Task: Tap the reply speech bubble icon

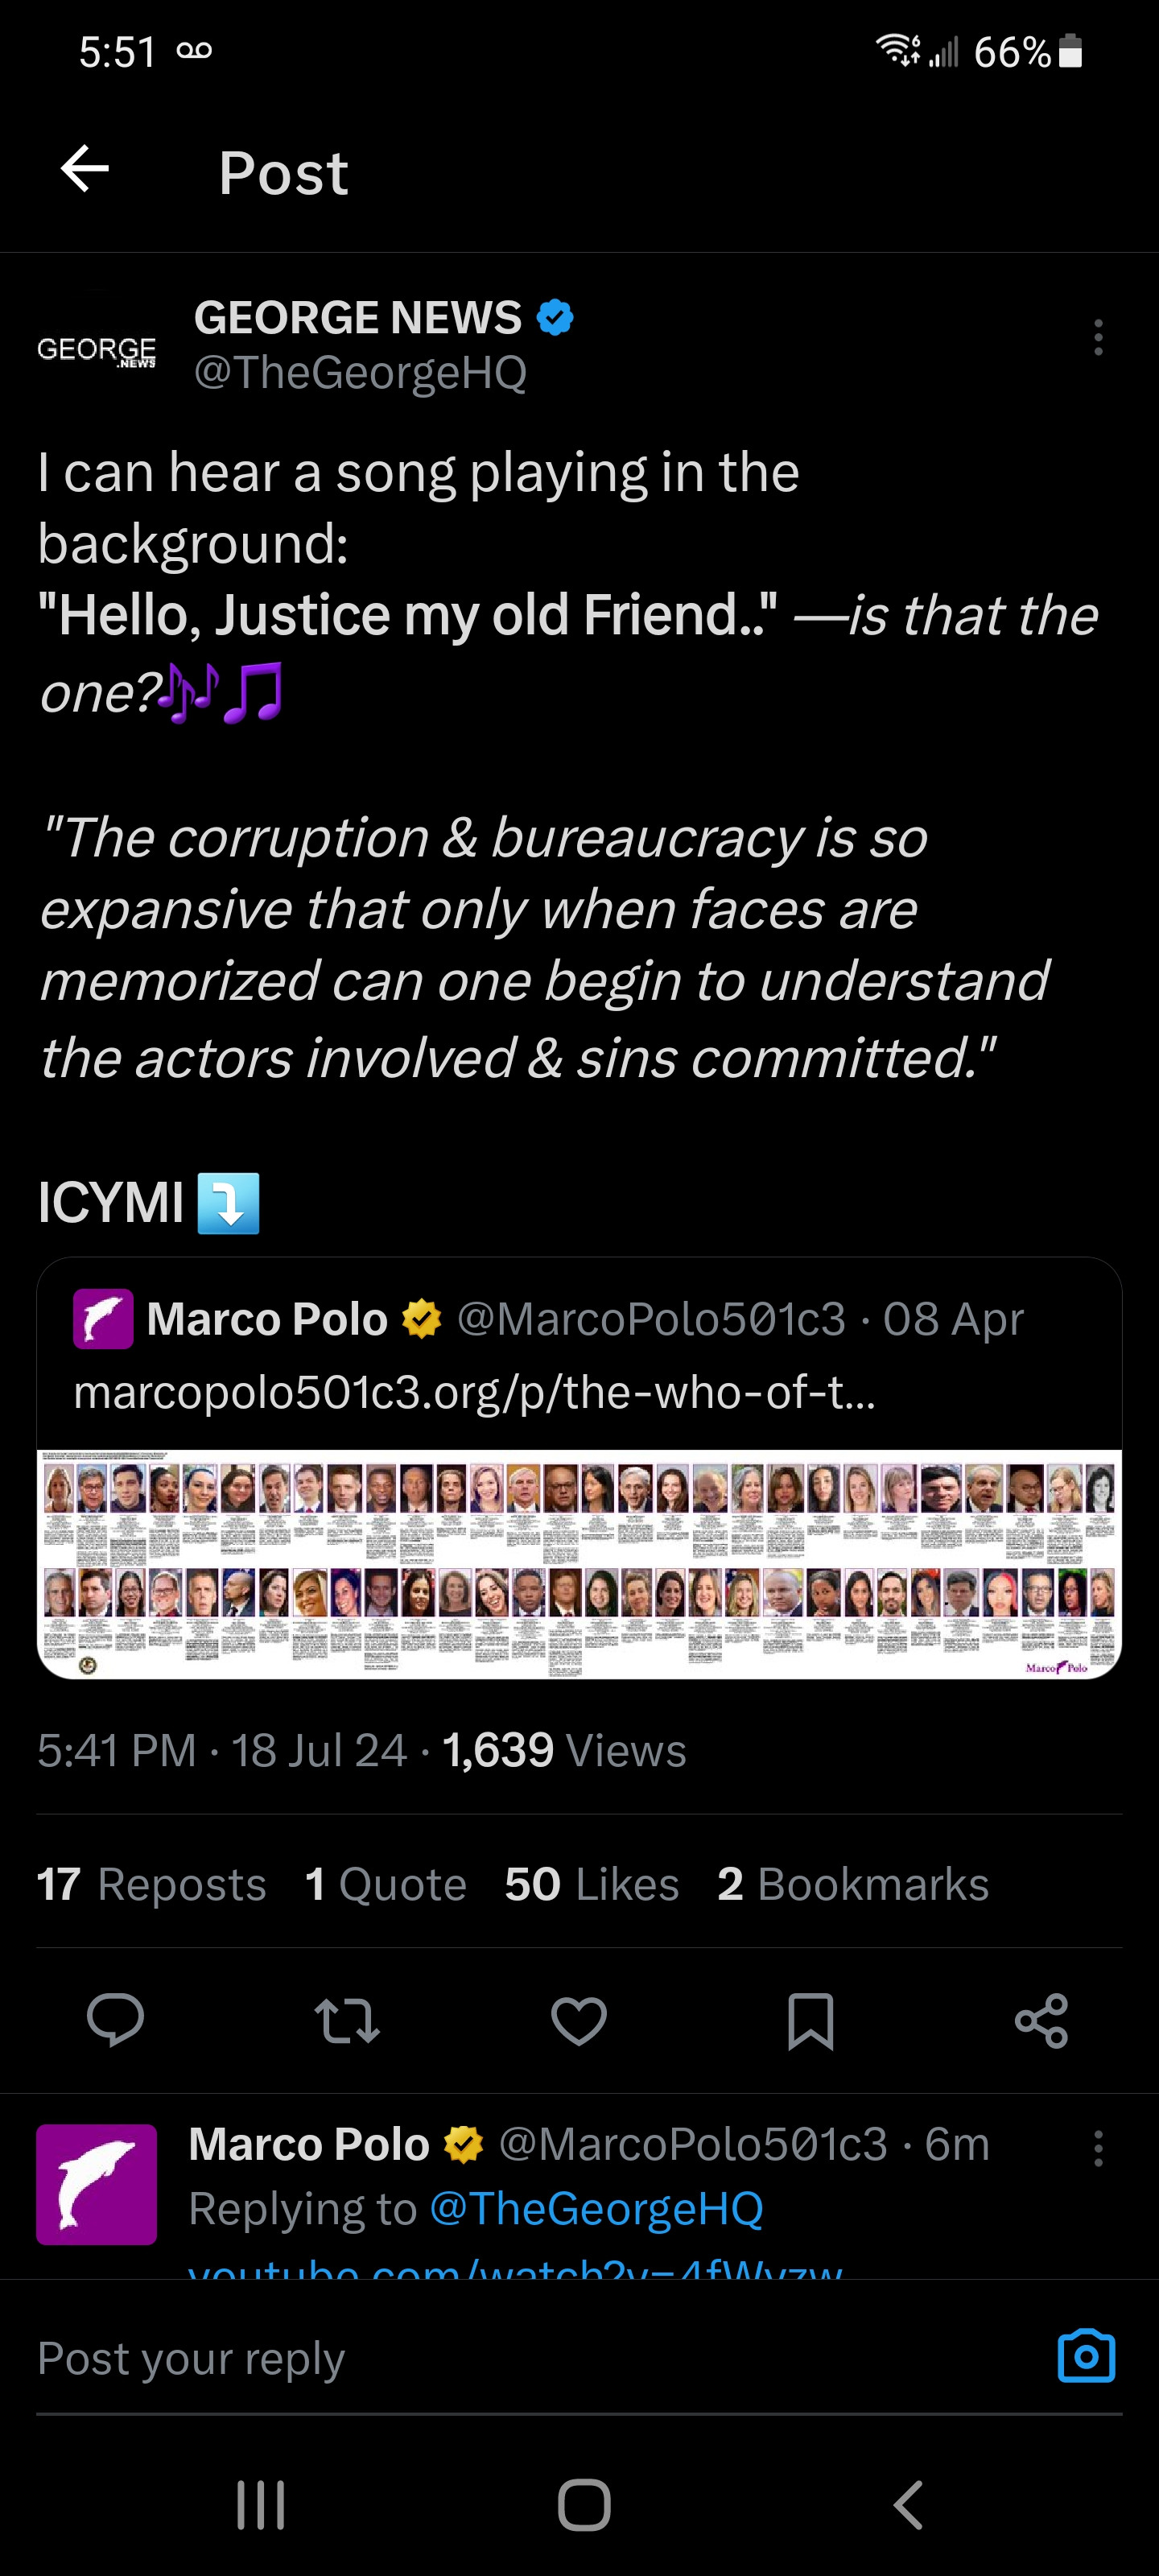Action: (115, 2020)
